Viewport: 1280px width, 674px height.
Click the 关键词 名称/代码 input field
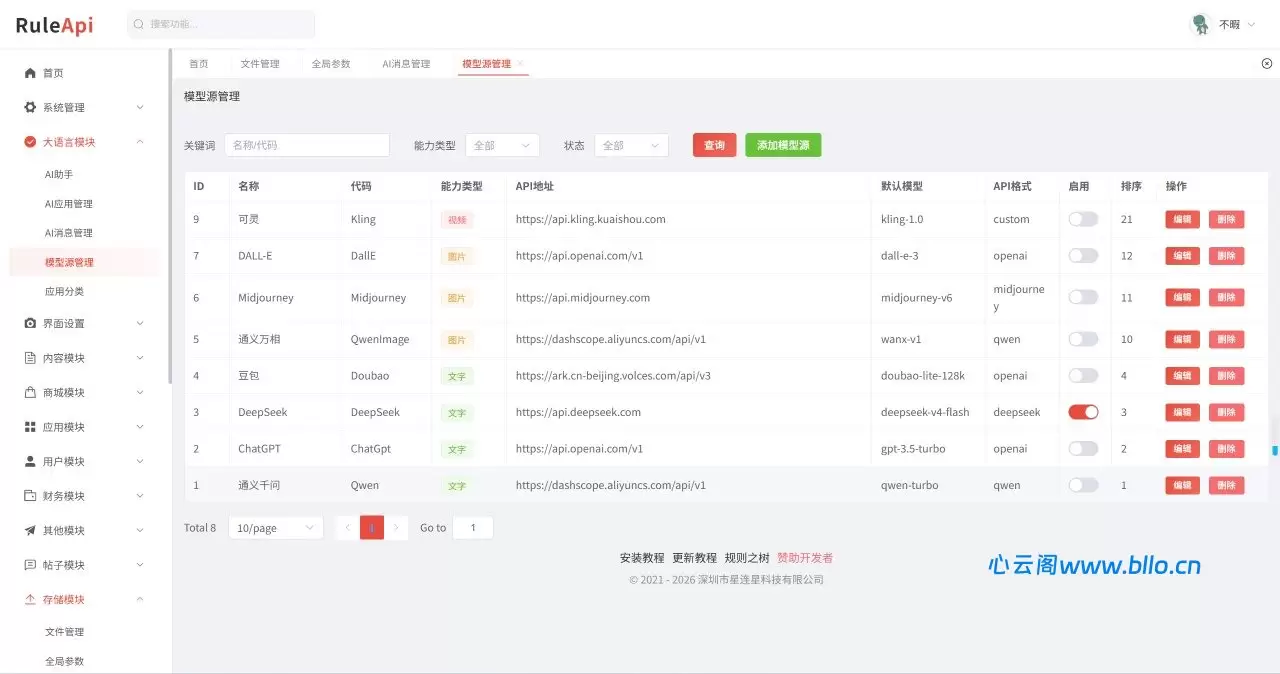pos(307,145)
